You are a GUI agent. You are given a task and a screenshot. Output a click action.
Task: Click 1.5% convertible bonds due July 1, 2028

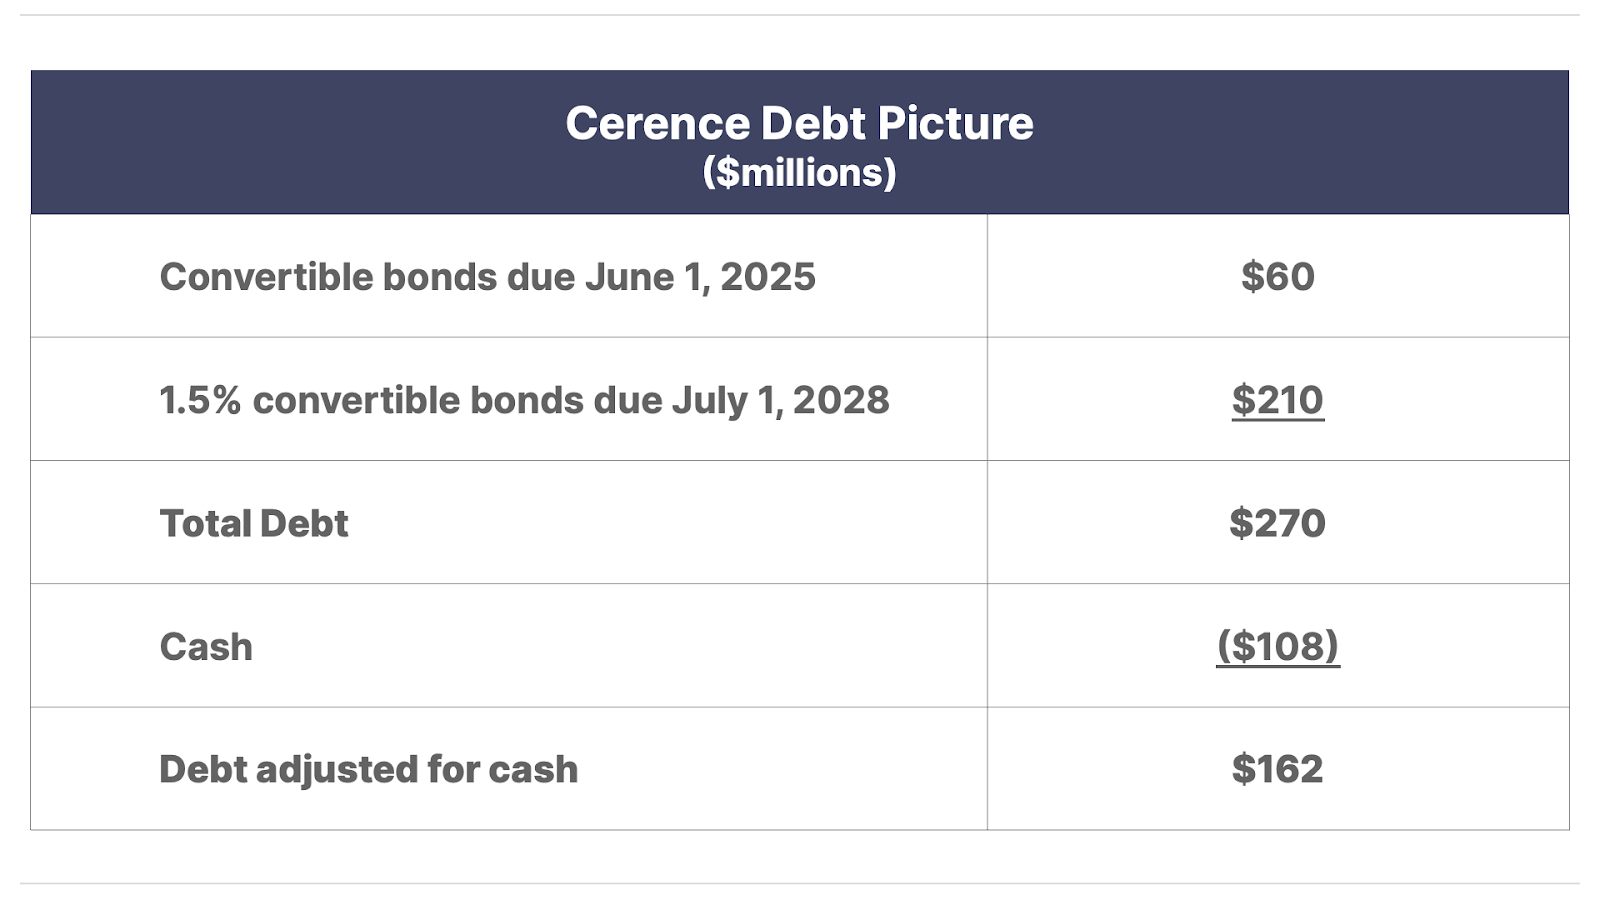[524, 400]
